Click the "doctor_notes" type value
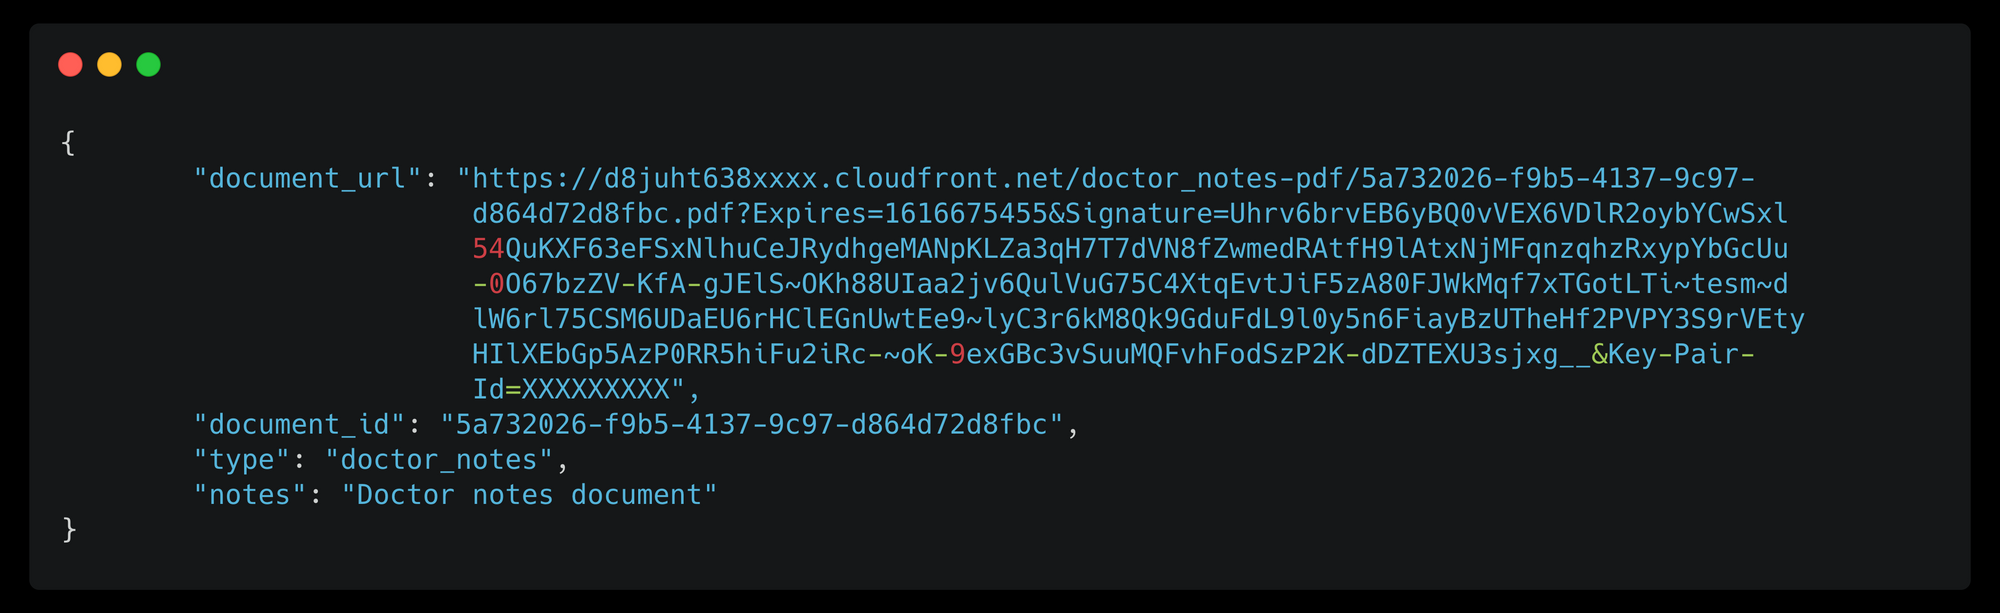 pyautogui.click(x=439, y=460)
